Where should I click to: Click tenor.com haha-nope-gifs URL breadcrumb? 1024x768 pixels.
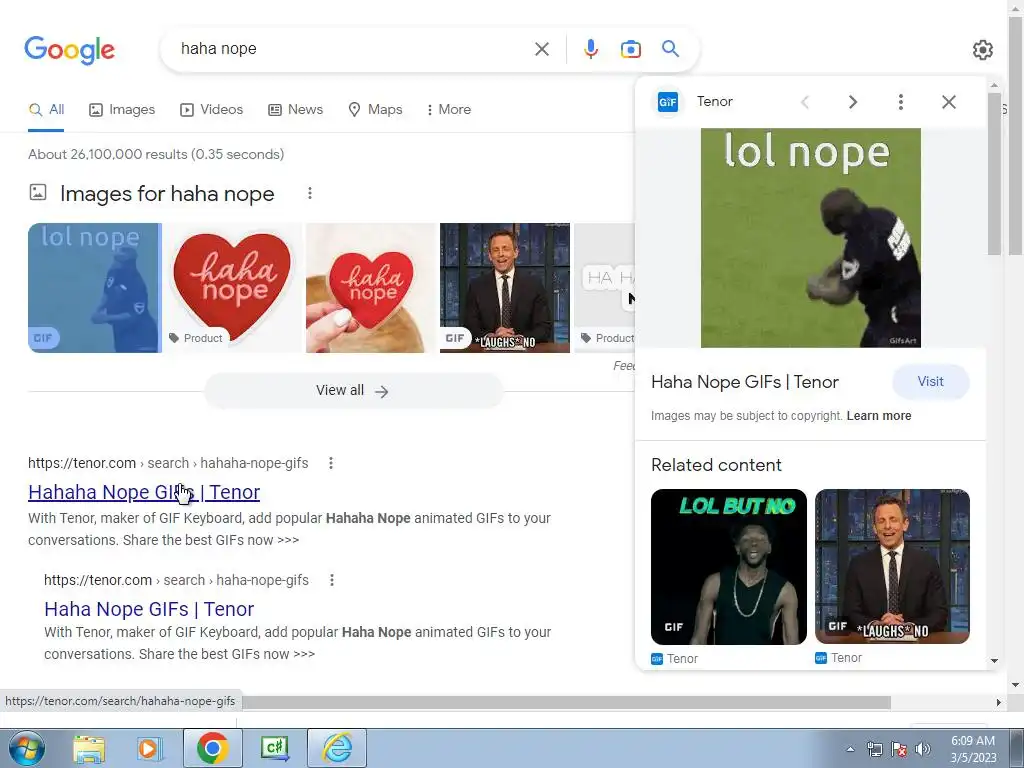tap(176, 581)
